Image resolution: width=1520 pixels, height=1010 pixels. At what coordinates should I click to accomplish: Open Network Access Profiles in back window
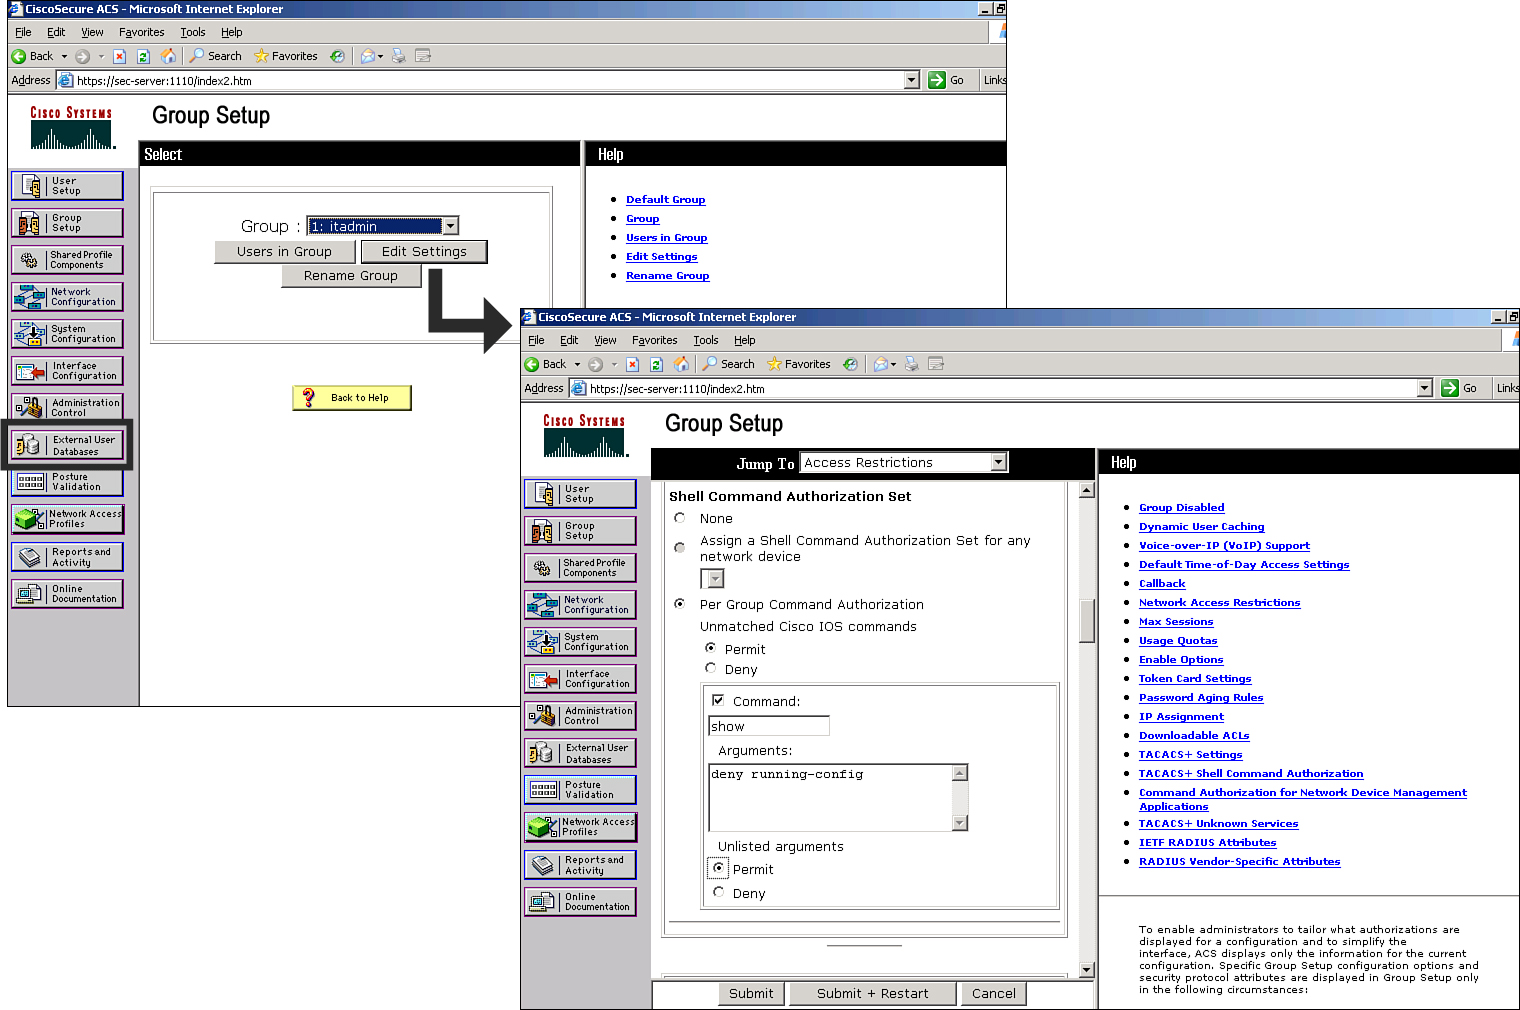coord(67,519)
